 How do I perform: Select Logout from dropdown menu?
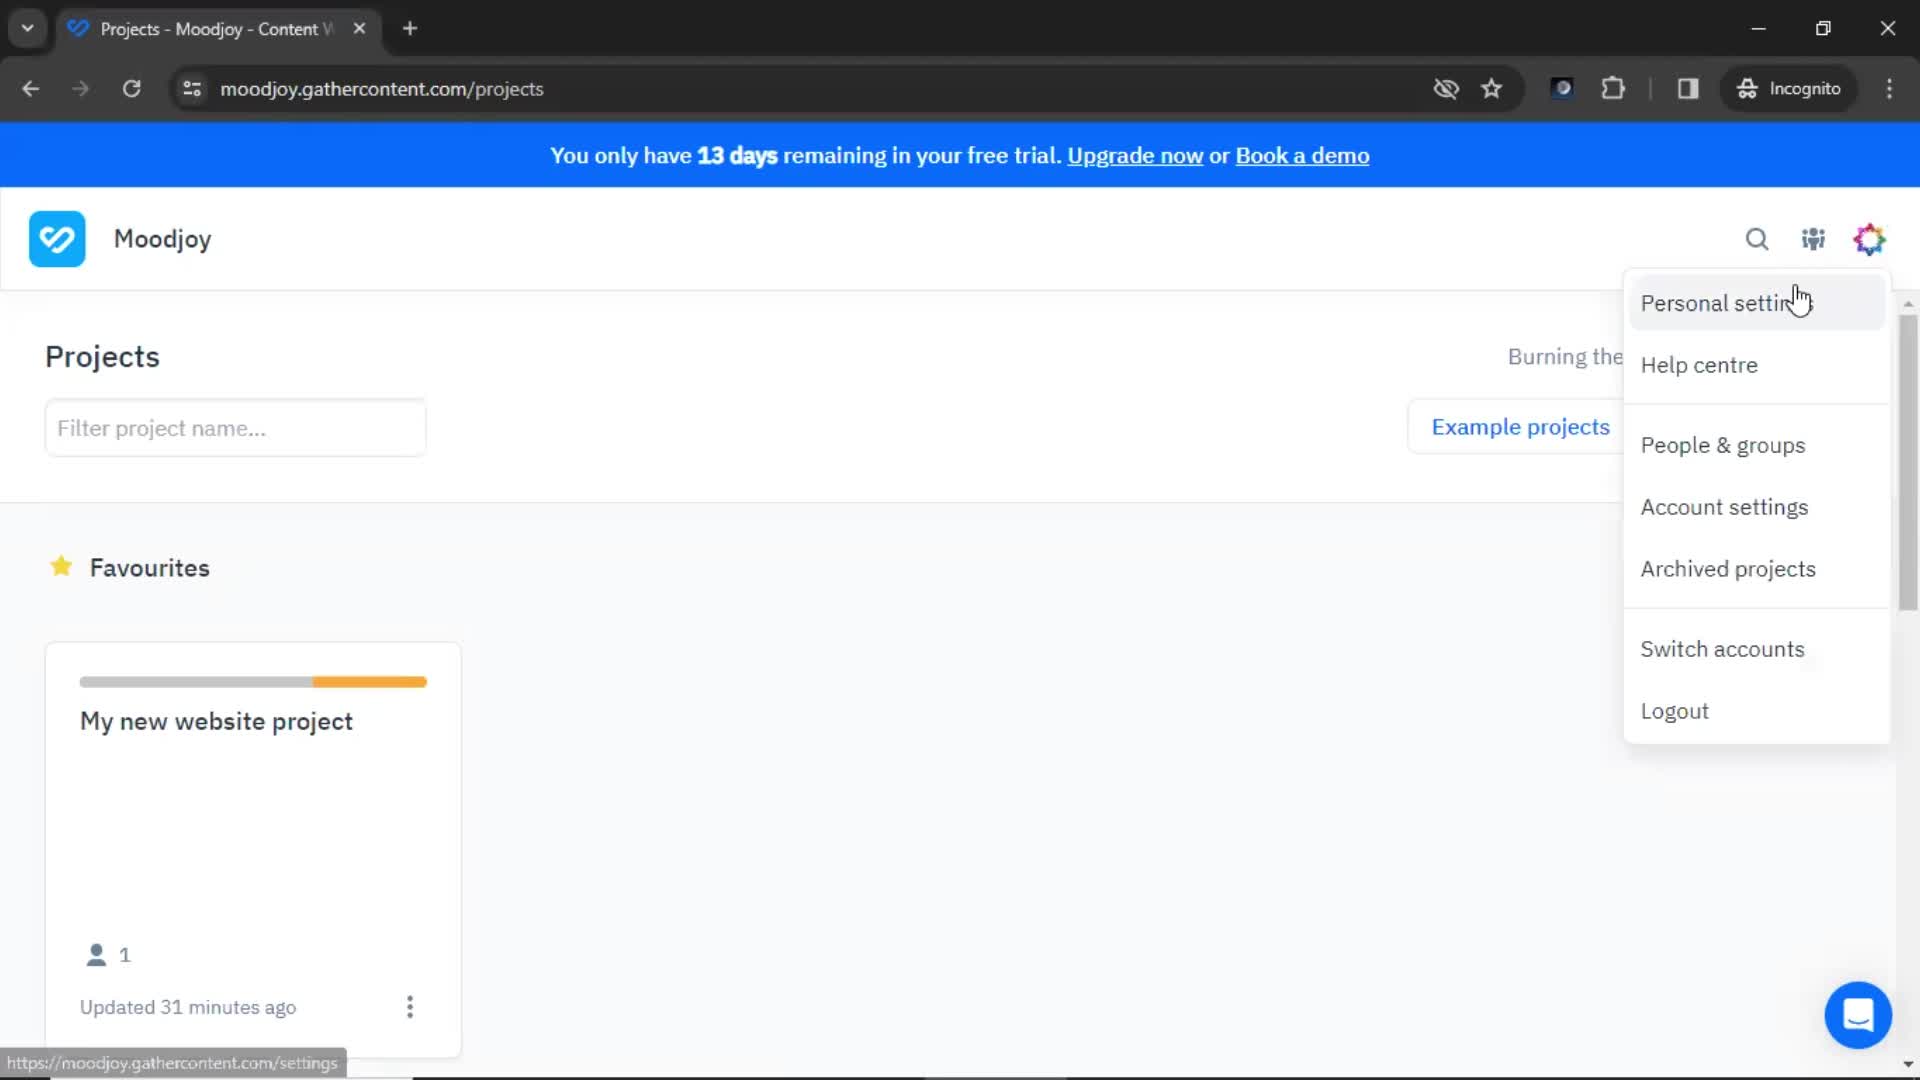pos(1675,711)
